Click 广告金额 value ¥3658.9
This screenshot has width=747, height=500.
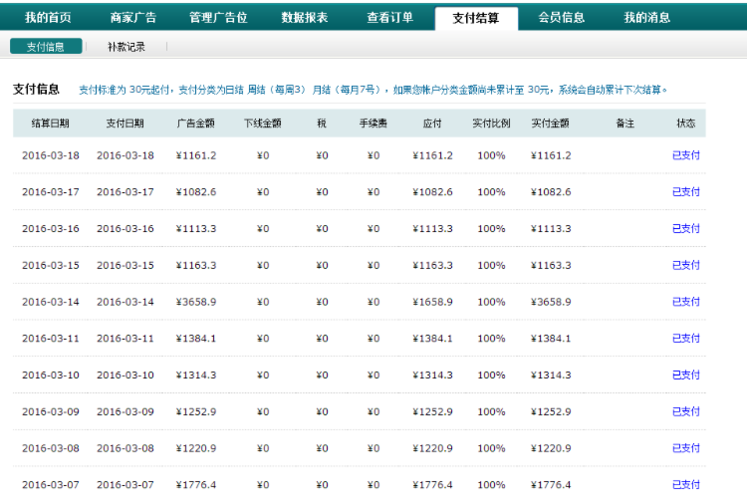[x=196, y=302]
